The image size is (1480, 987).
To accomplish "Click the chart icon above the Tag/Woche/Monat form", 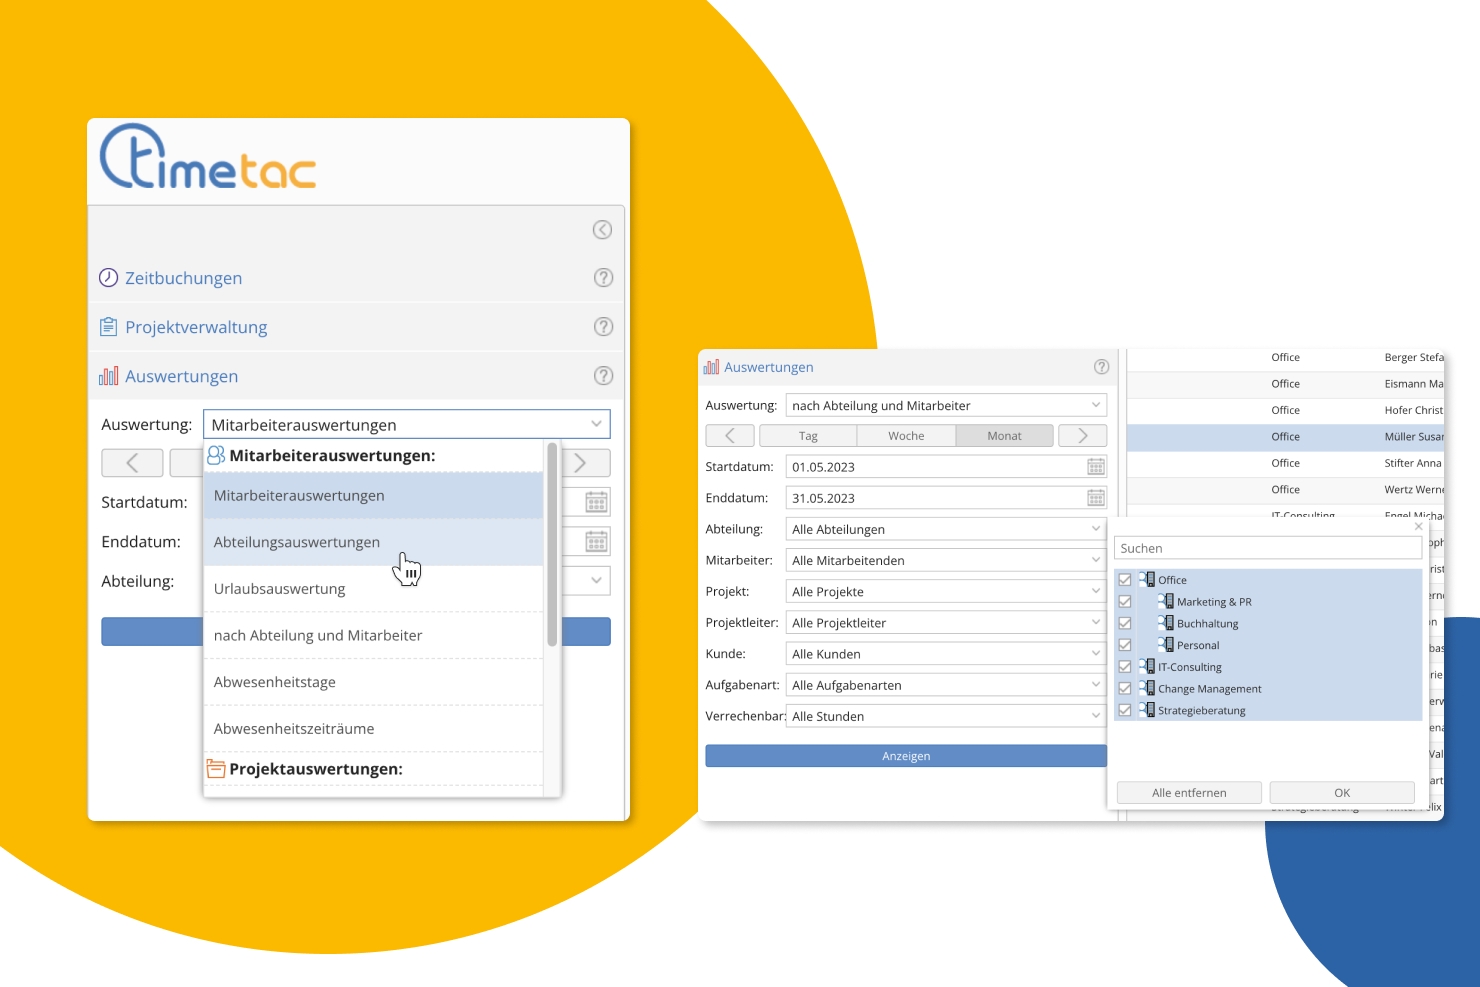I will click(x=712, y=367).
